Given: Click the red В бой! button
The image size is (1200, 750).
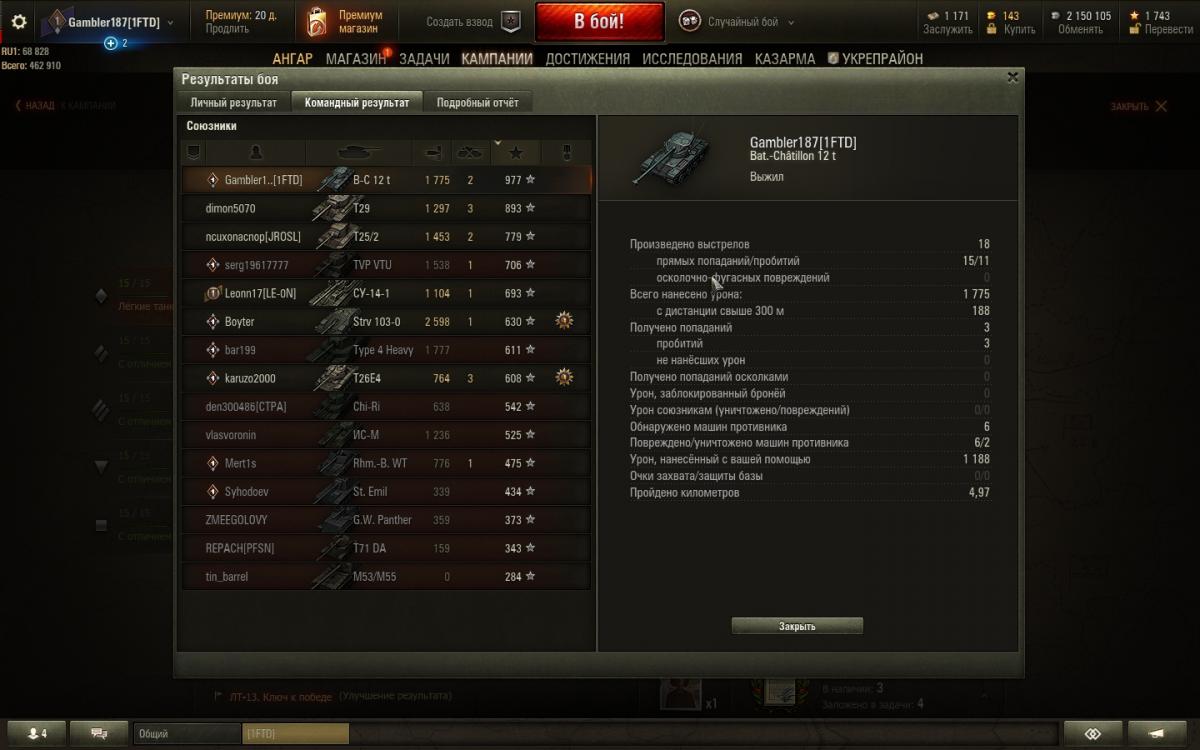Looking at the screenshot, I should (599, 21).
